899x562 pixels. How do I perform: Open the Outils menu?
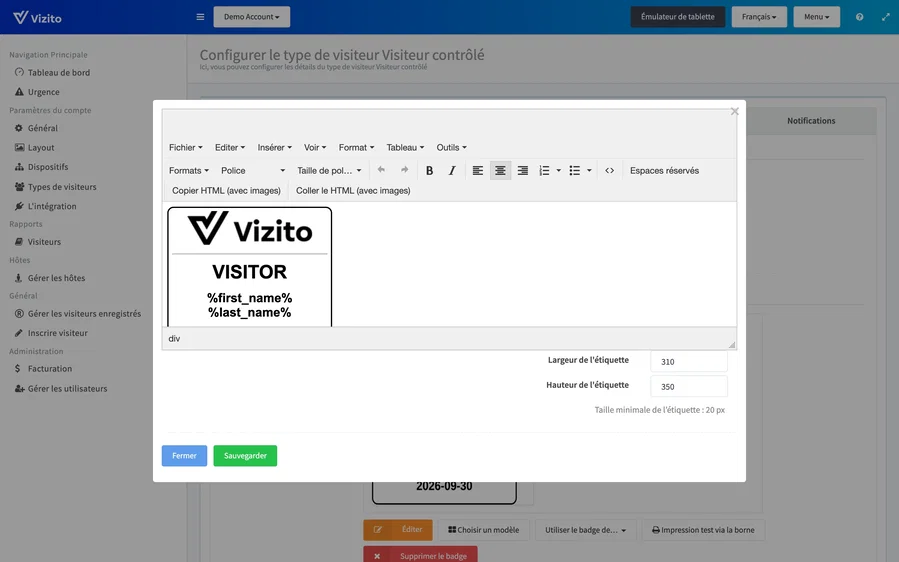451,147
